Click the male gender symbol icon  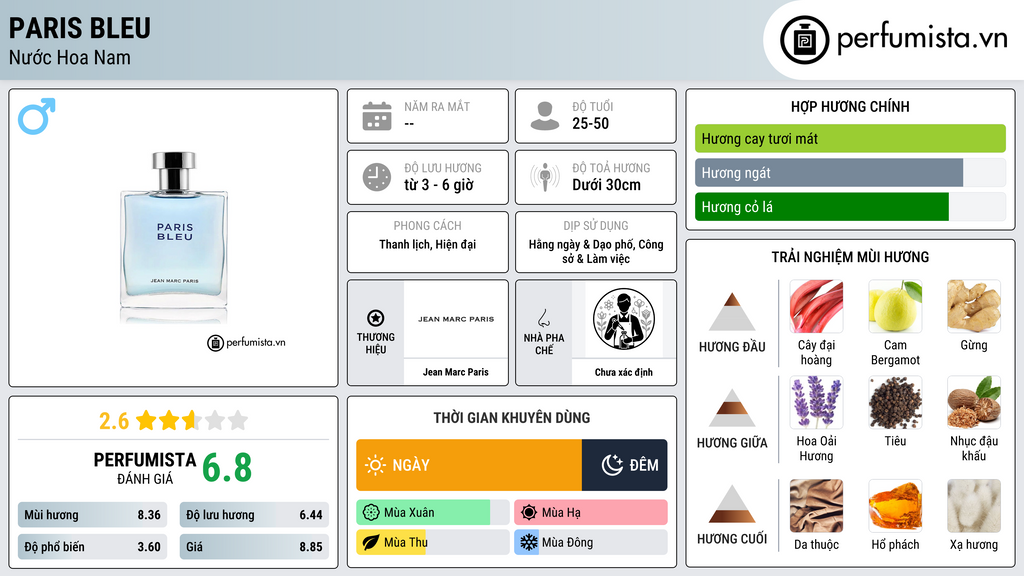point(37,116)
